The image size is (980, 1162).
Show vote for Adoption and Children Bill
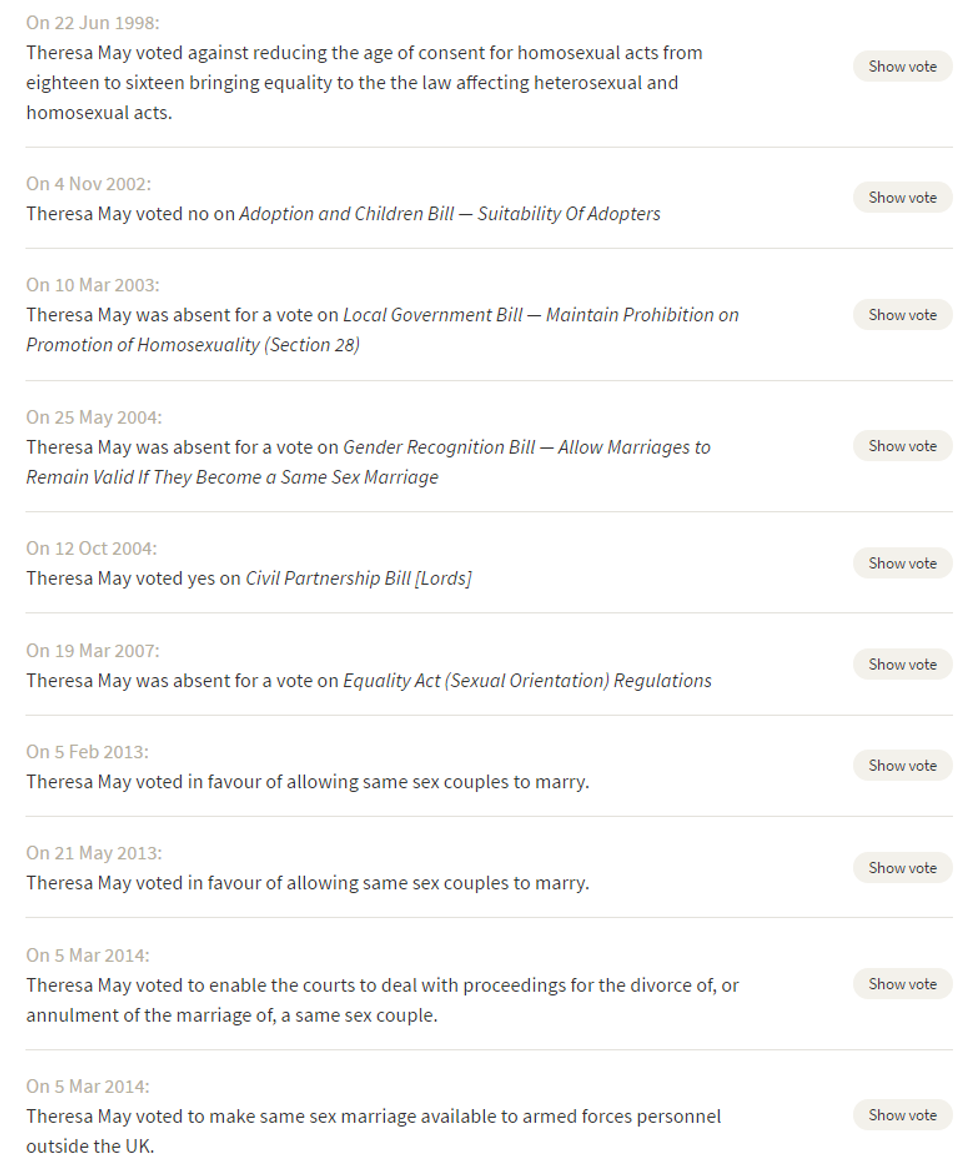902,198
